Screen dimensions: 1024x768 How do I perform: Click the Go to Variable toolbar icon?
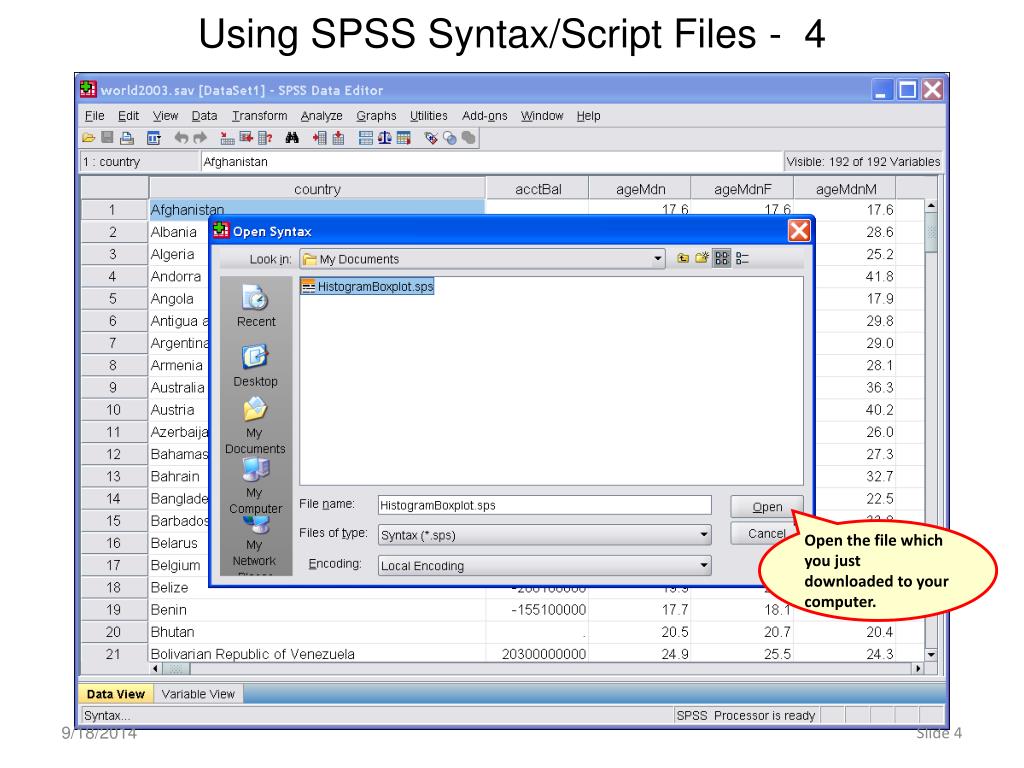[246, 138]
